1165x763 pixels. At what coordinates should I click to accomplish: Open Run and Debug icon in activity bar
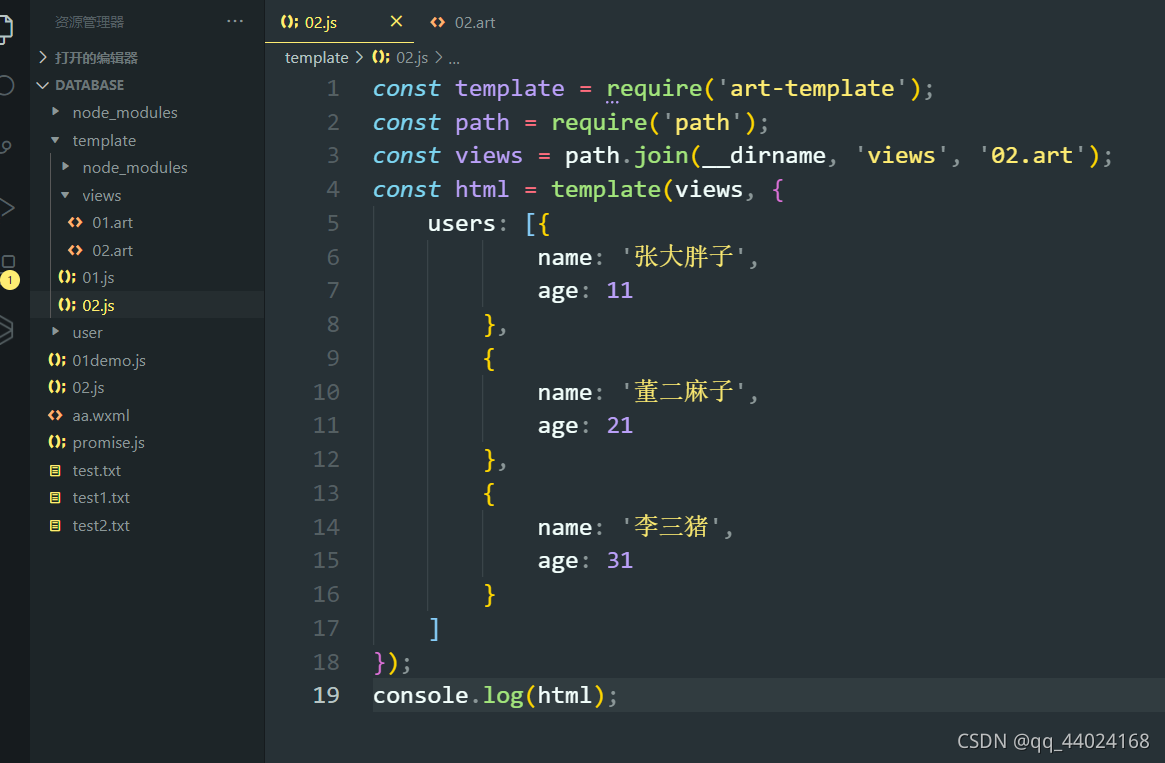[x=7, y=207]
